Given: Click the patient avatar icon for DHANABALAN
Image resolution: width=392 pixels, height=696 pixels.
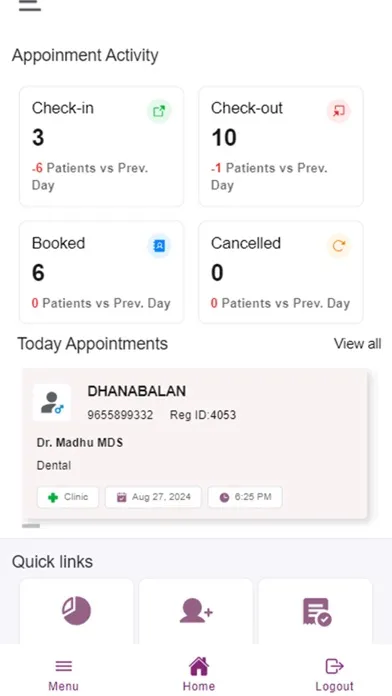Looking at the screenshot, I should (52, 403).
